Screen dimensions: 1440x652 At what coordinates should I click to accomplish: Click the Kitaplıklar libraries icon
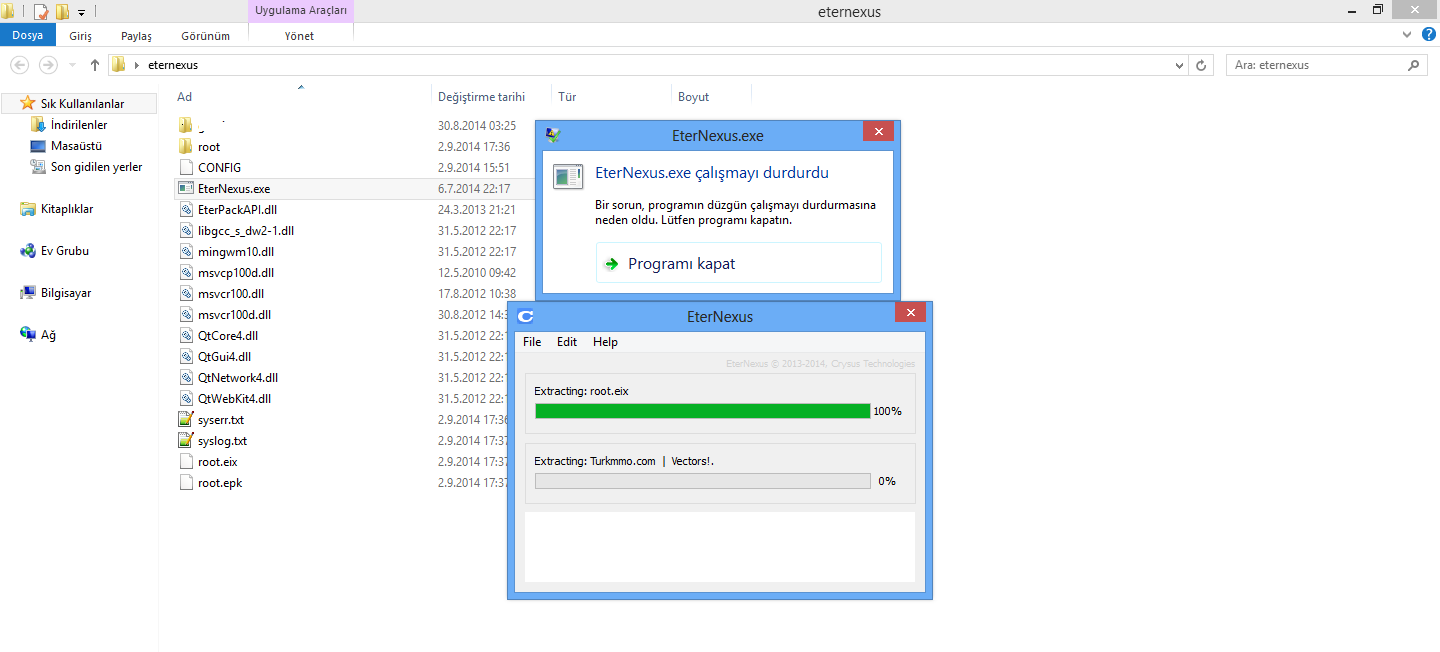tap(28, 209)
